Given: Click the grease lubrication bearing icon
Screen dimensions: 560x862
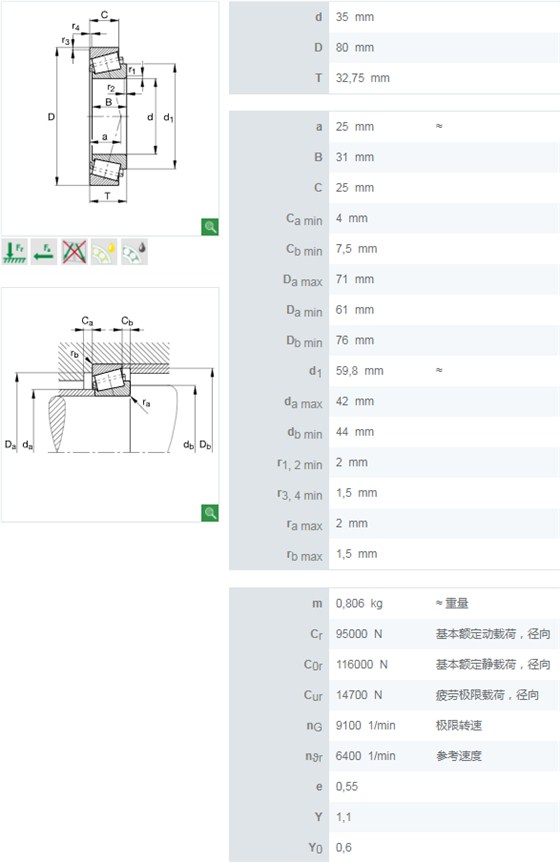Looking at the screenshot, I should [104, 252].
